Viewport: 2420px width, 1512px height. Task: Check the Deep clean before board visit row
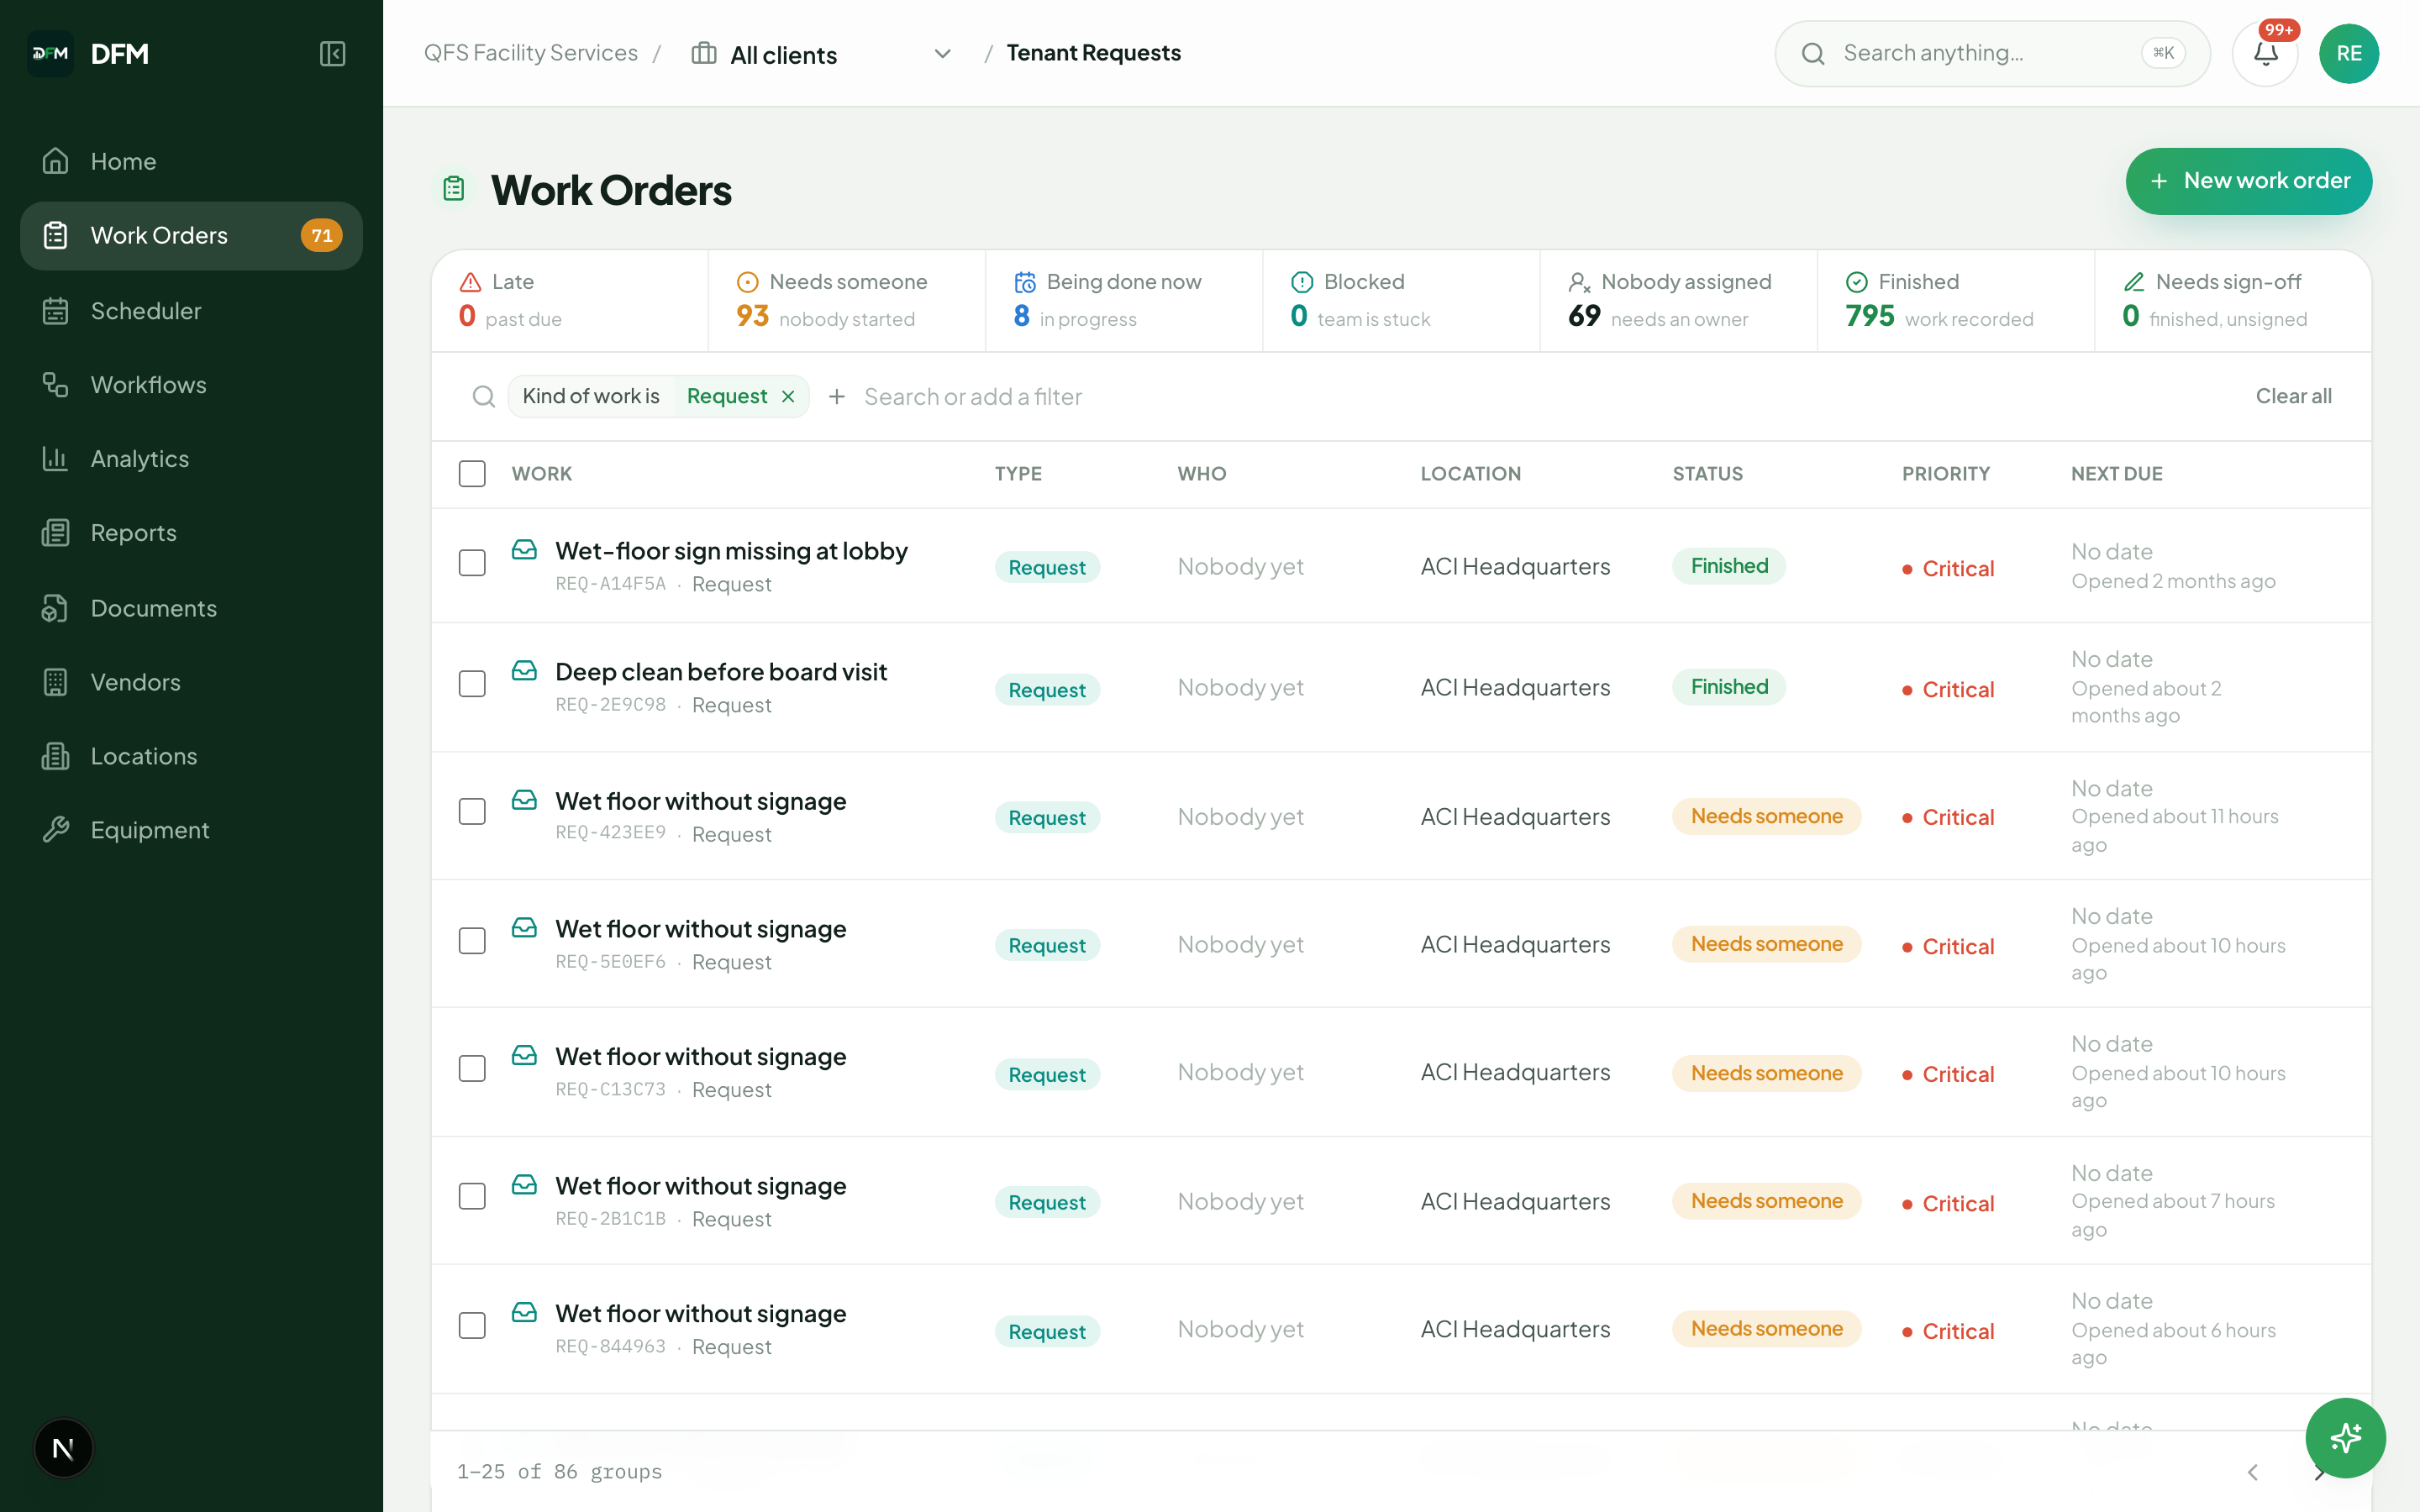coord(472,684)
